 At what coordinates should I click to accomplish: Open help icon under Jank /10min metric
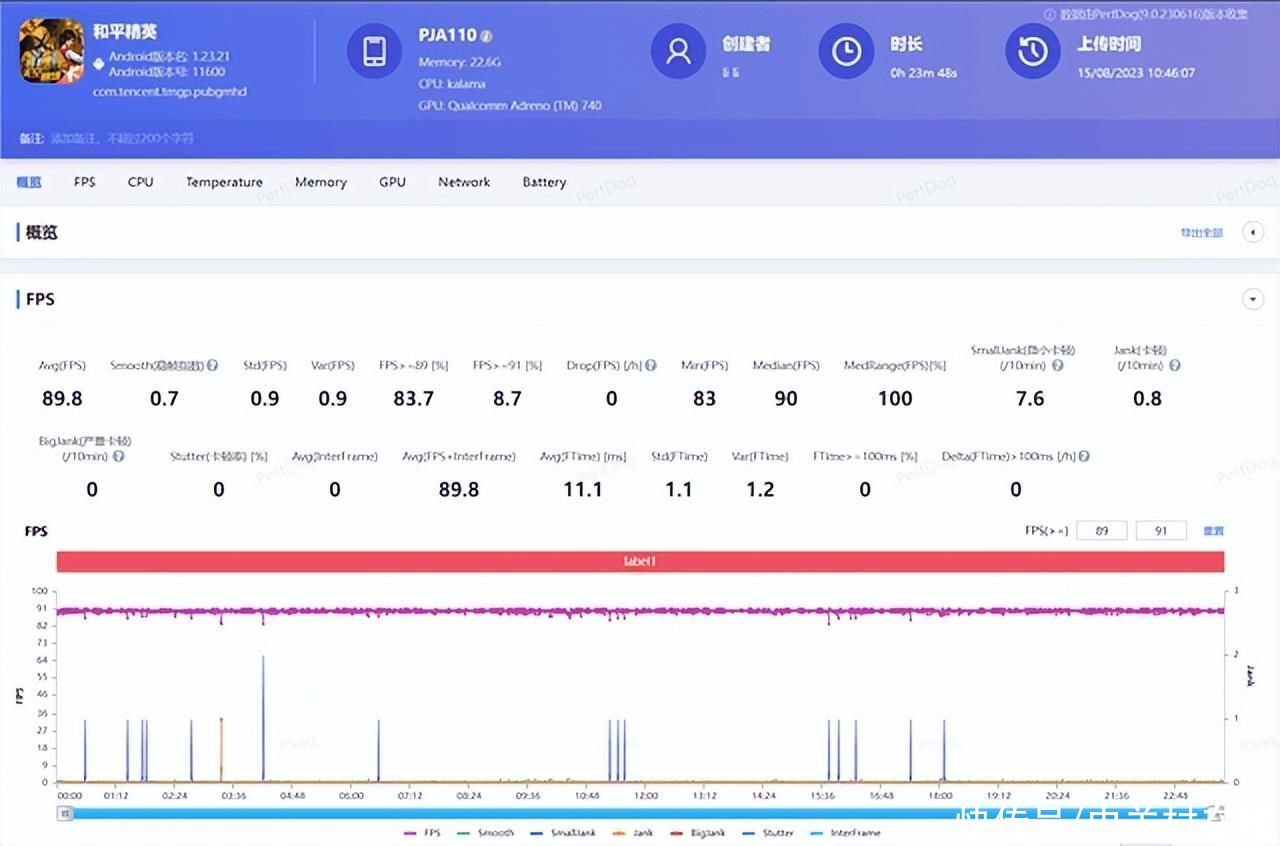pos(1175,366)
